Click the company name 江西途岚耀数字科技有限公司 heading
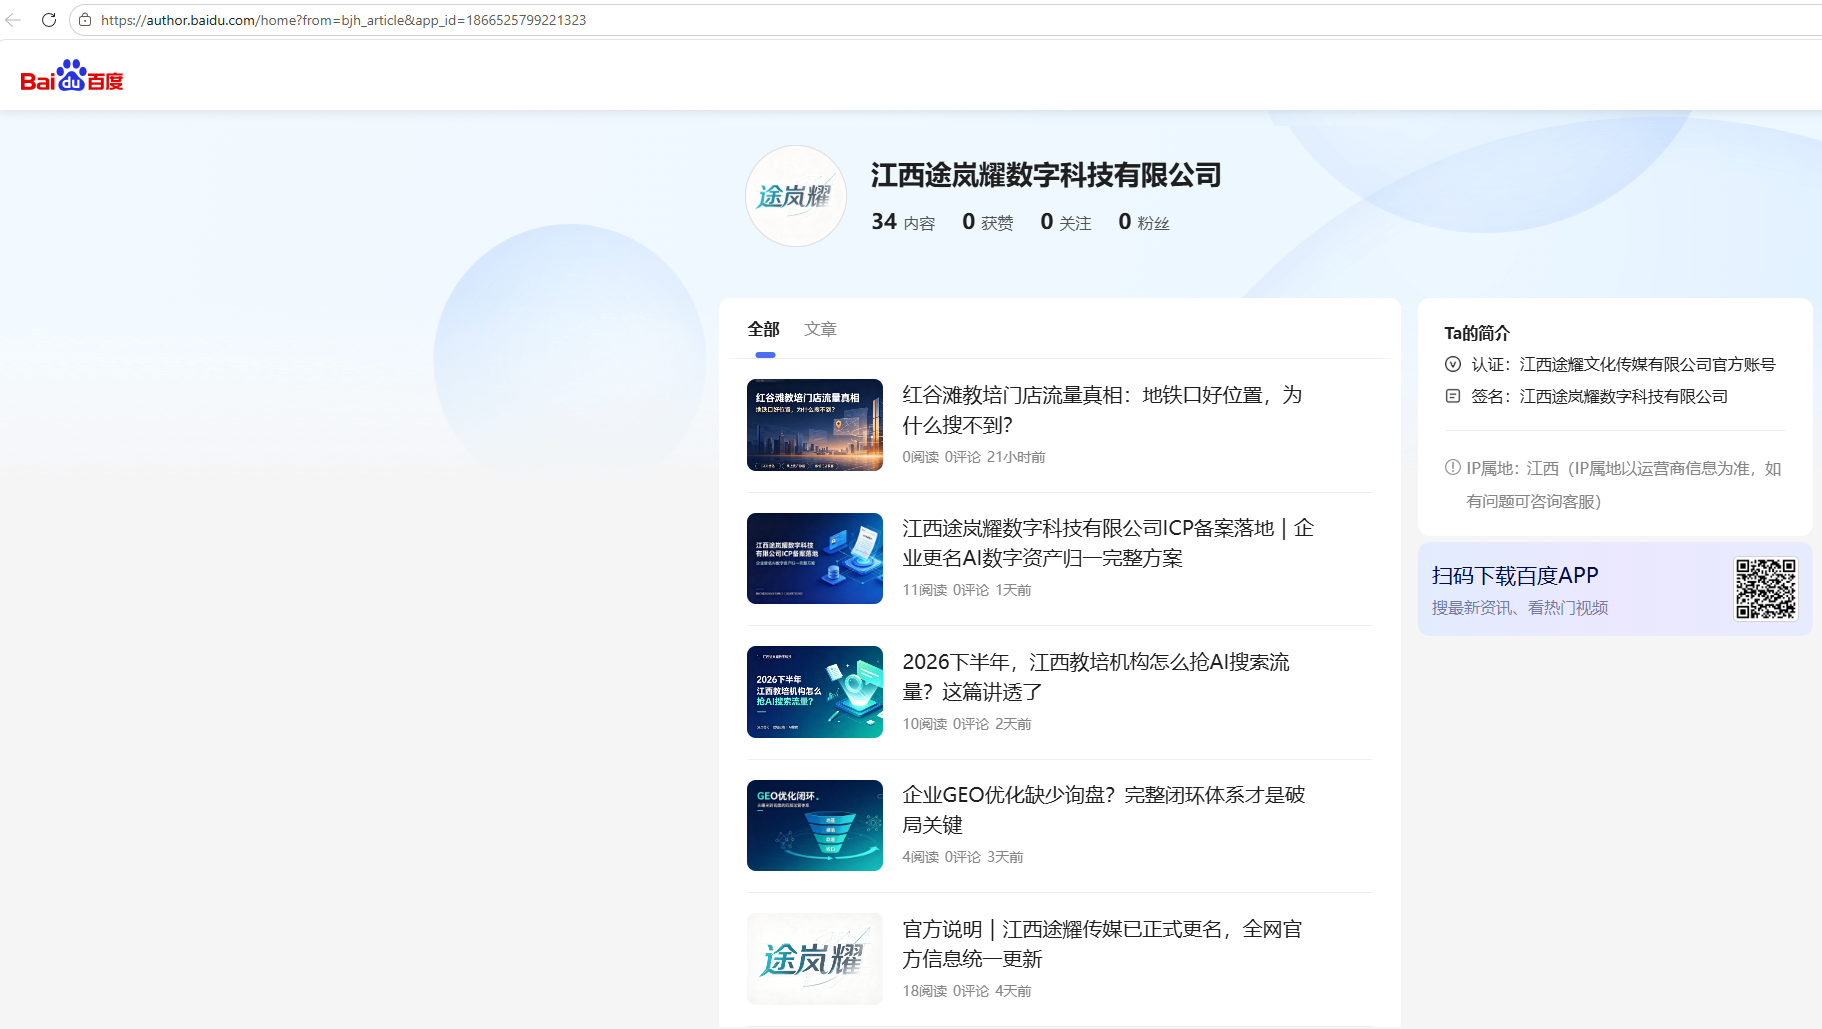 point(1046,175)
